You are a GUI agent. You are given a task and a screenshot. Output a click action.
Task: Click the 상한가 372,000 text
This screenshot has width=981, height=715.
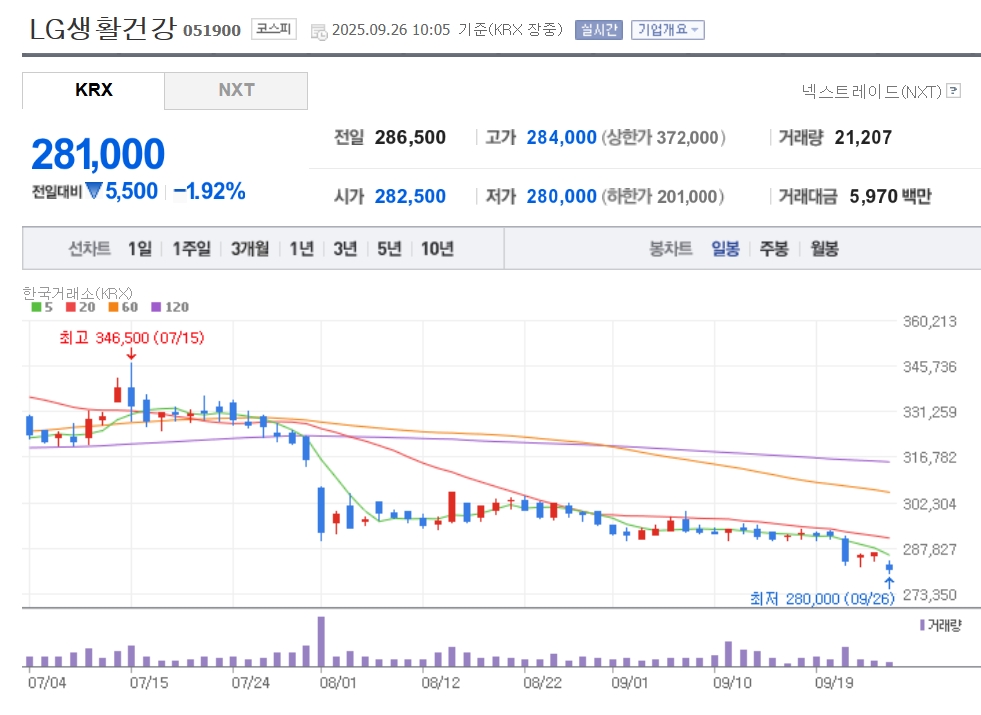click(663, 138)
